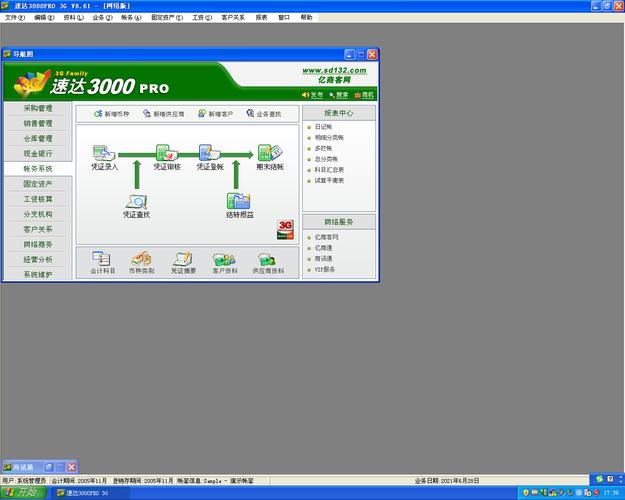The image size is (625, 500).
Task: Click the system tray clock
Action: [611, 493]
